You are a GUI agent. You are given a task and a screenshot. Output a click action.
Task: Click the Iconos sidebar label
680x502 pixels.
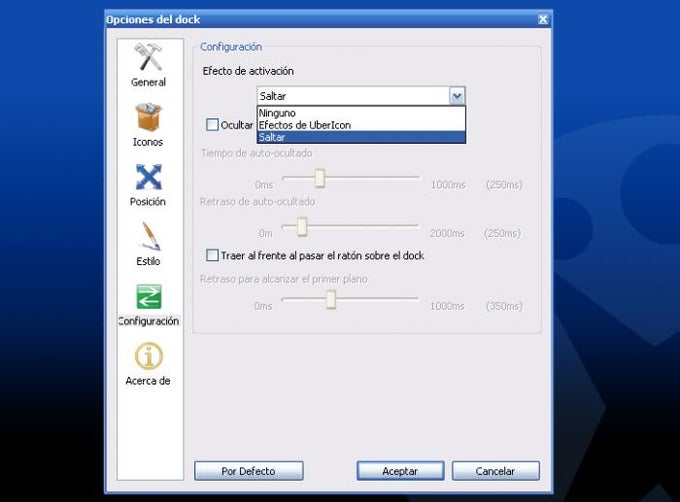148,142
